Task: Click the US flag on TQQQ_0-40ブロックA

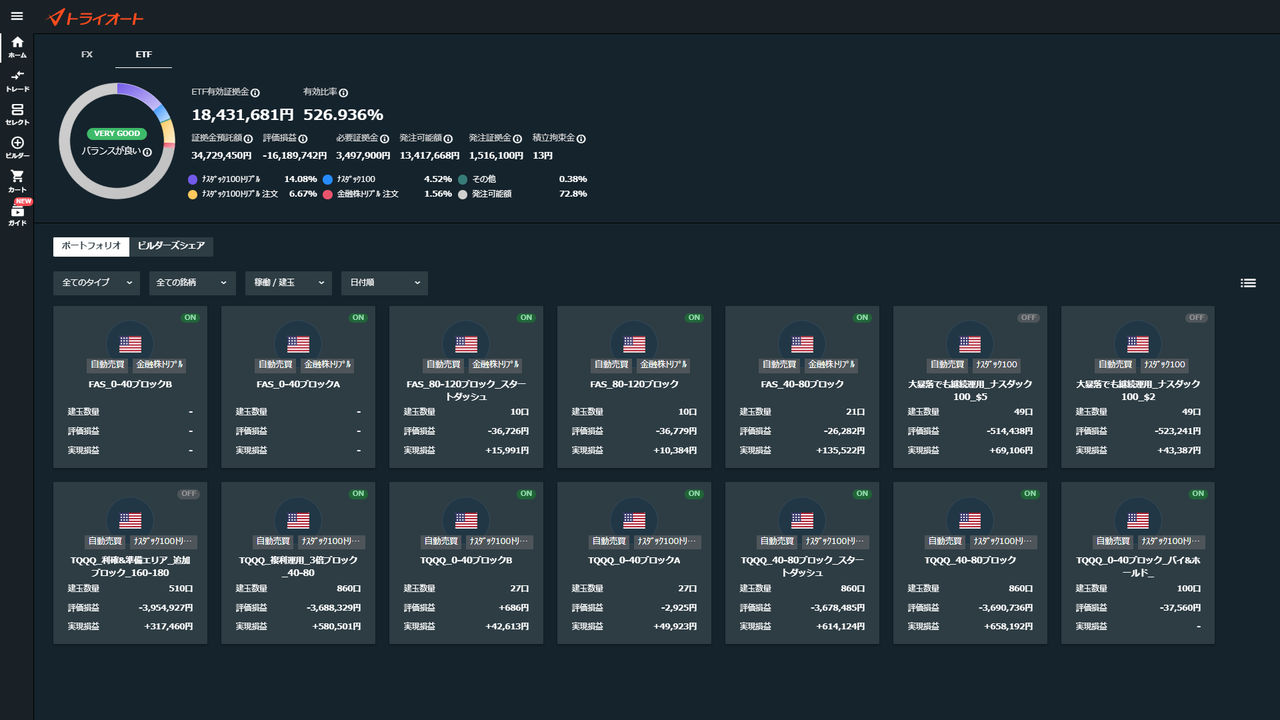Action: click(x=634, y=520)
